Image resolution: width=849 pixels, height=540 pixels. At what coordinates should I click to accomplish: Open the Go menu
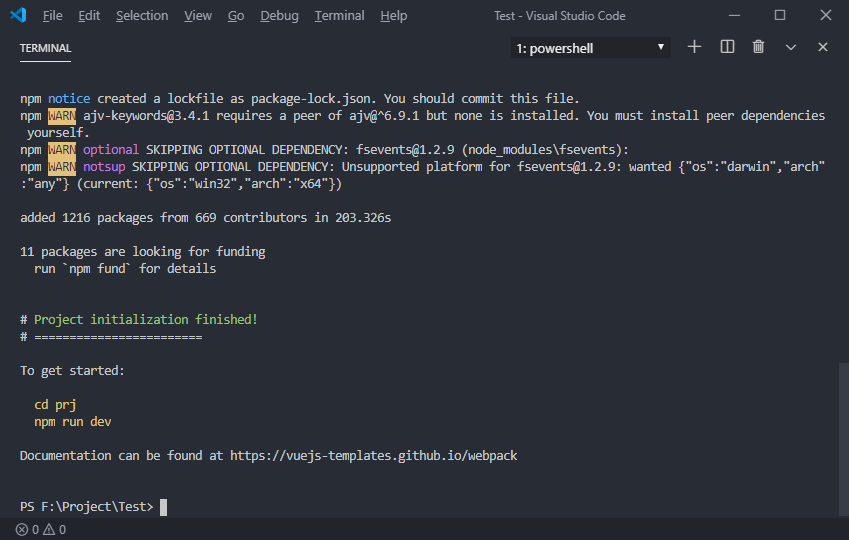[x=236, y=16]
